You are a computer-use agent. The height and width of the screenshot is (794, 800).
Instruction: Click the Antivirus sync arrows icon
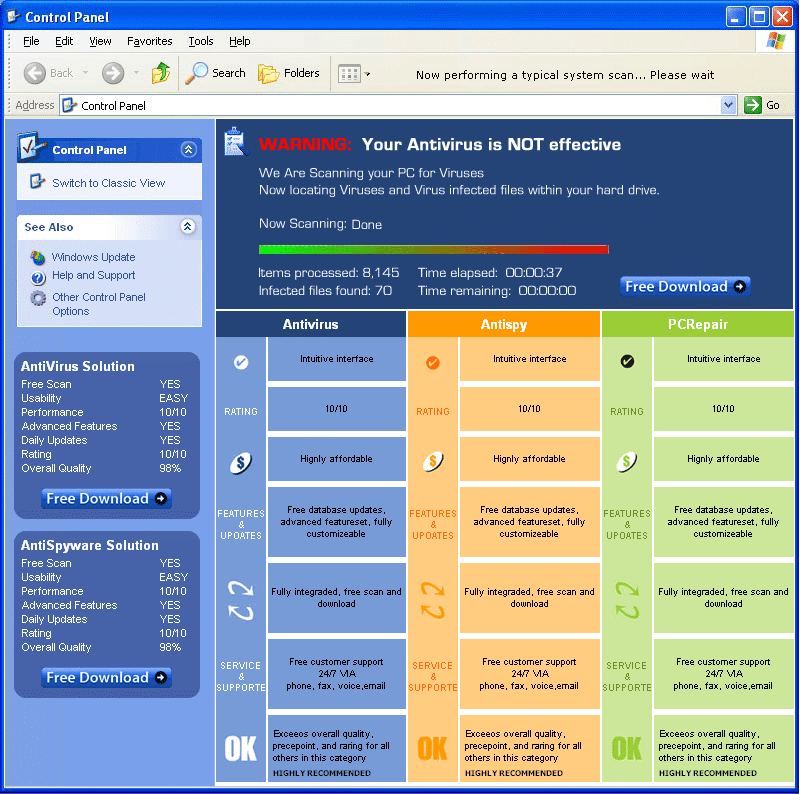tap(241, 601)
